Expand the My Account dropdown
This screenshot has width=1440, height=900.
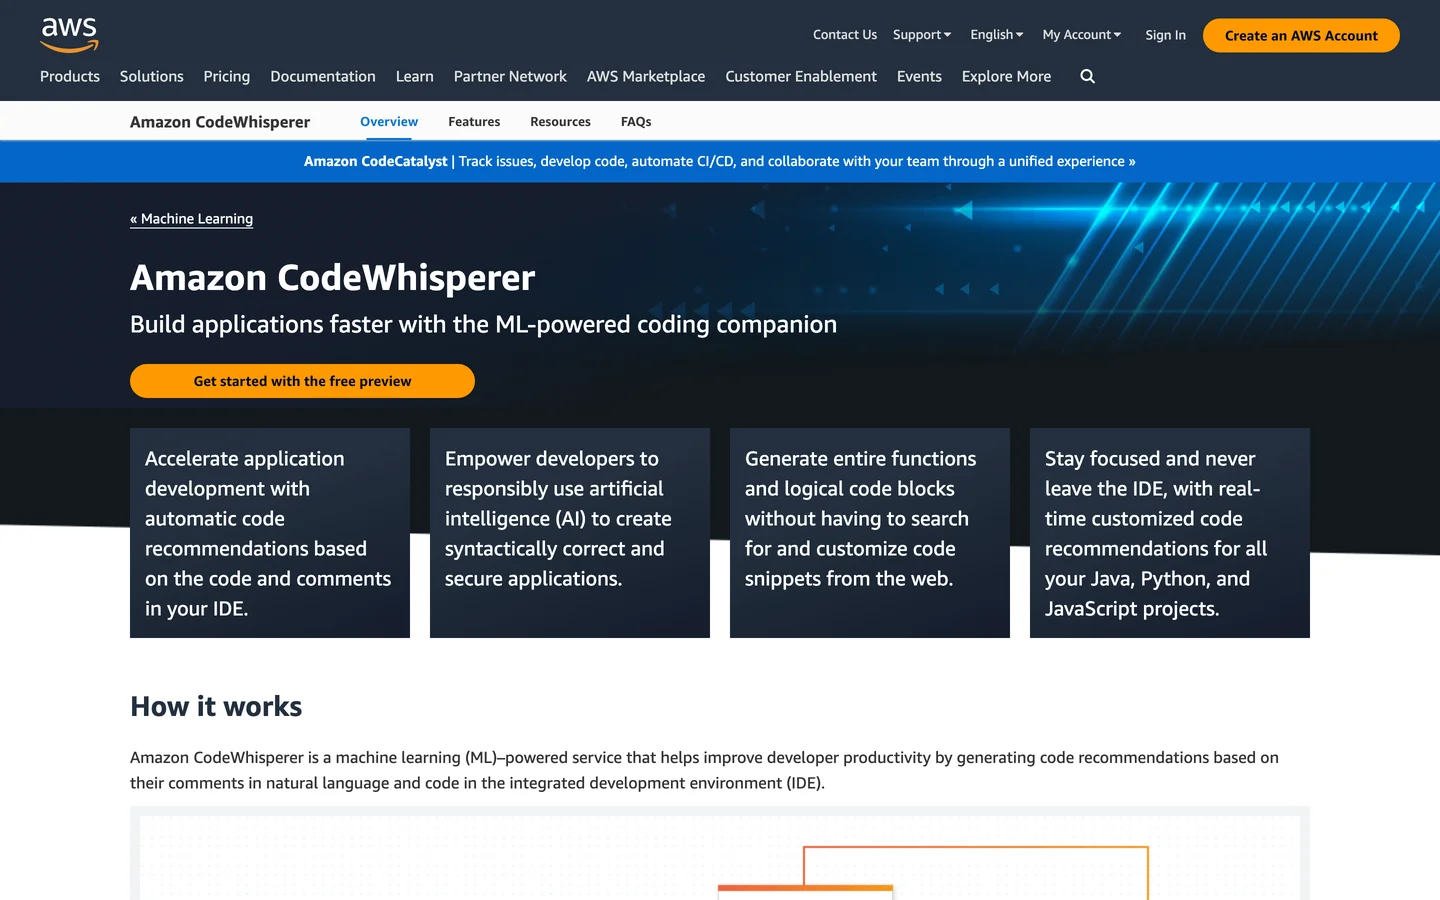[1082, 34]
